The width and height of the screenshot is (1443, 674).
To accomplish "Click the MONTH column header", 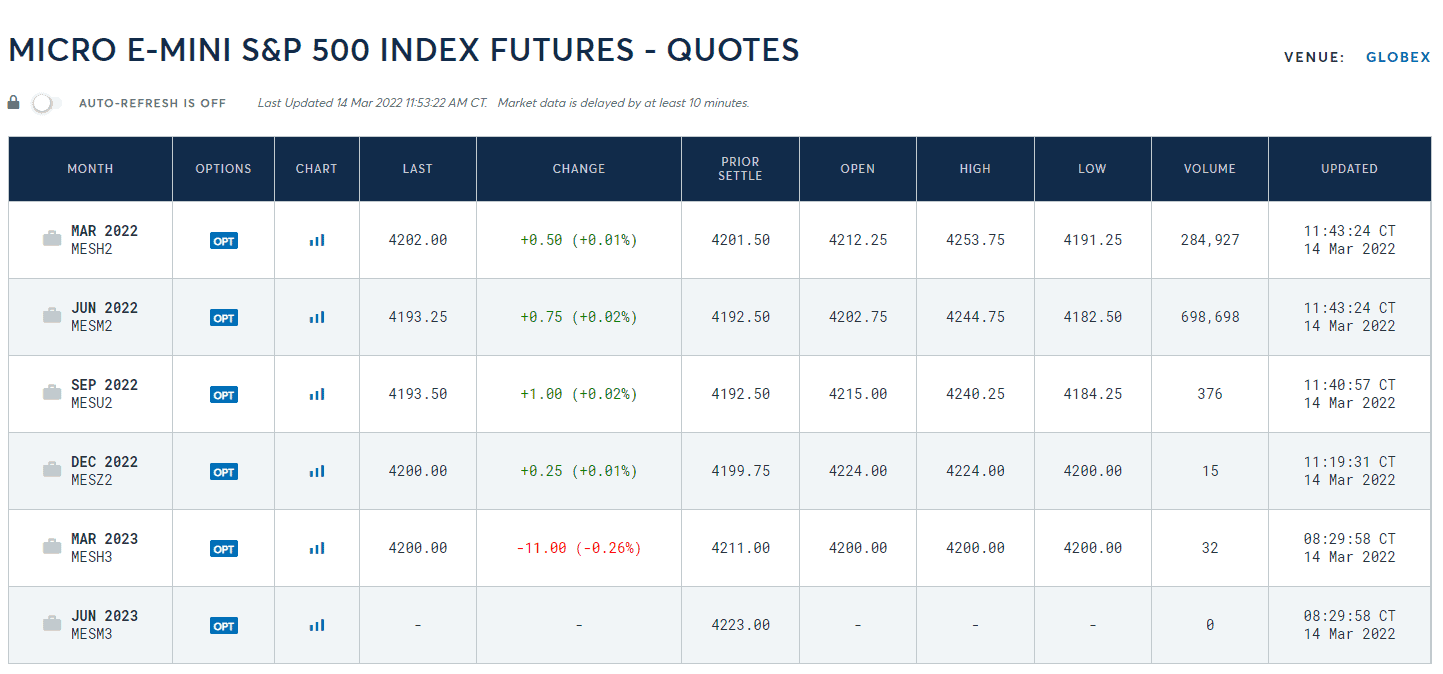I will (90, 169).
